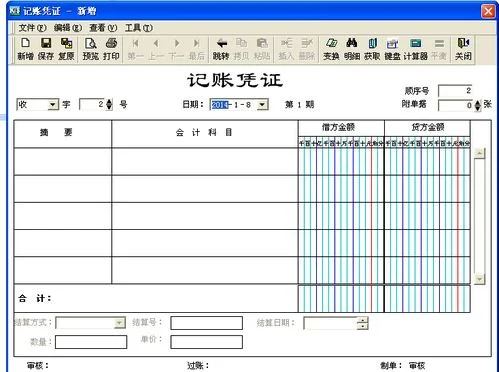
Task: Open the 工具(T) menu
Action: coord(139,28)
